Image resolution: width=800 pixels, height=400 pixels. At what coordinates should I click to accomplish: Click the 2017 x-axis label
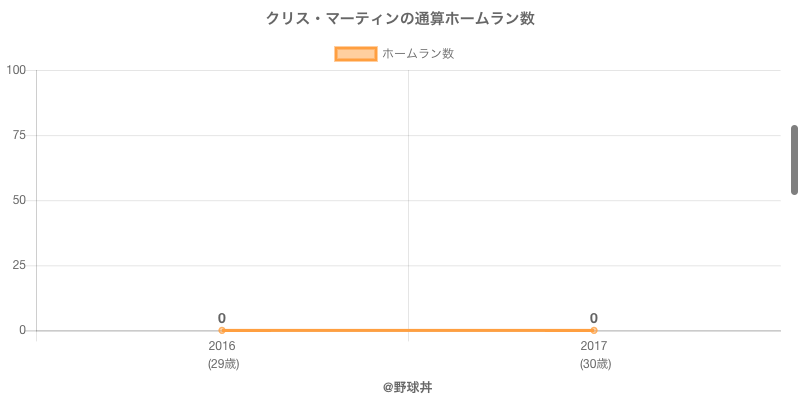(x=594, y=346)
